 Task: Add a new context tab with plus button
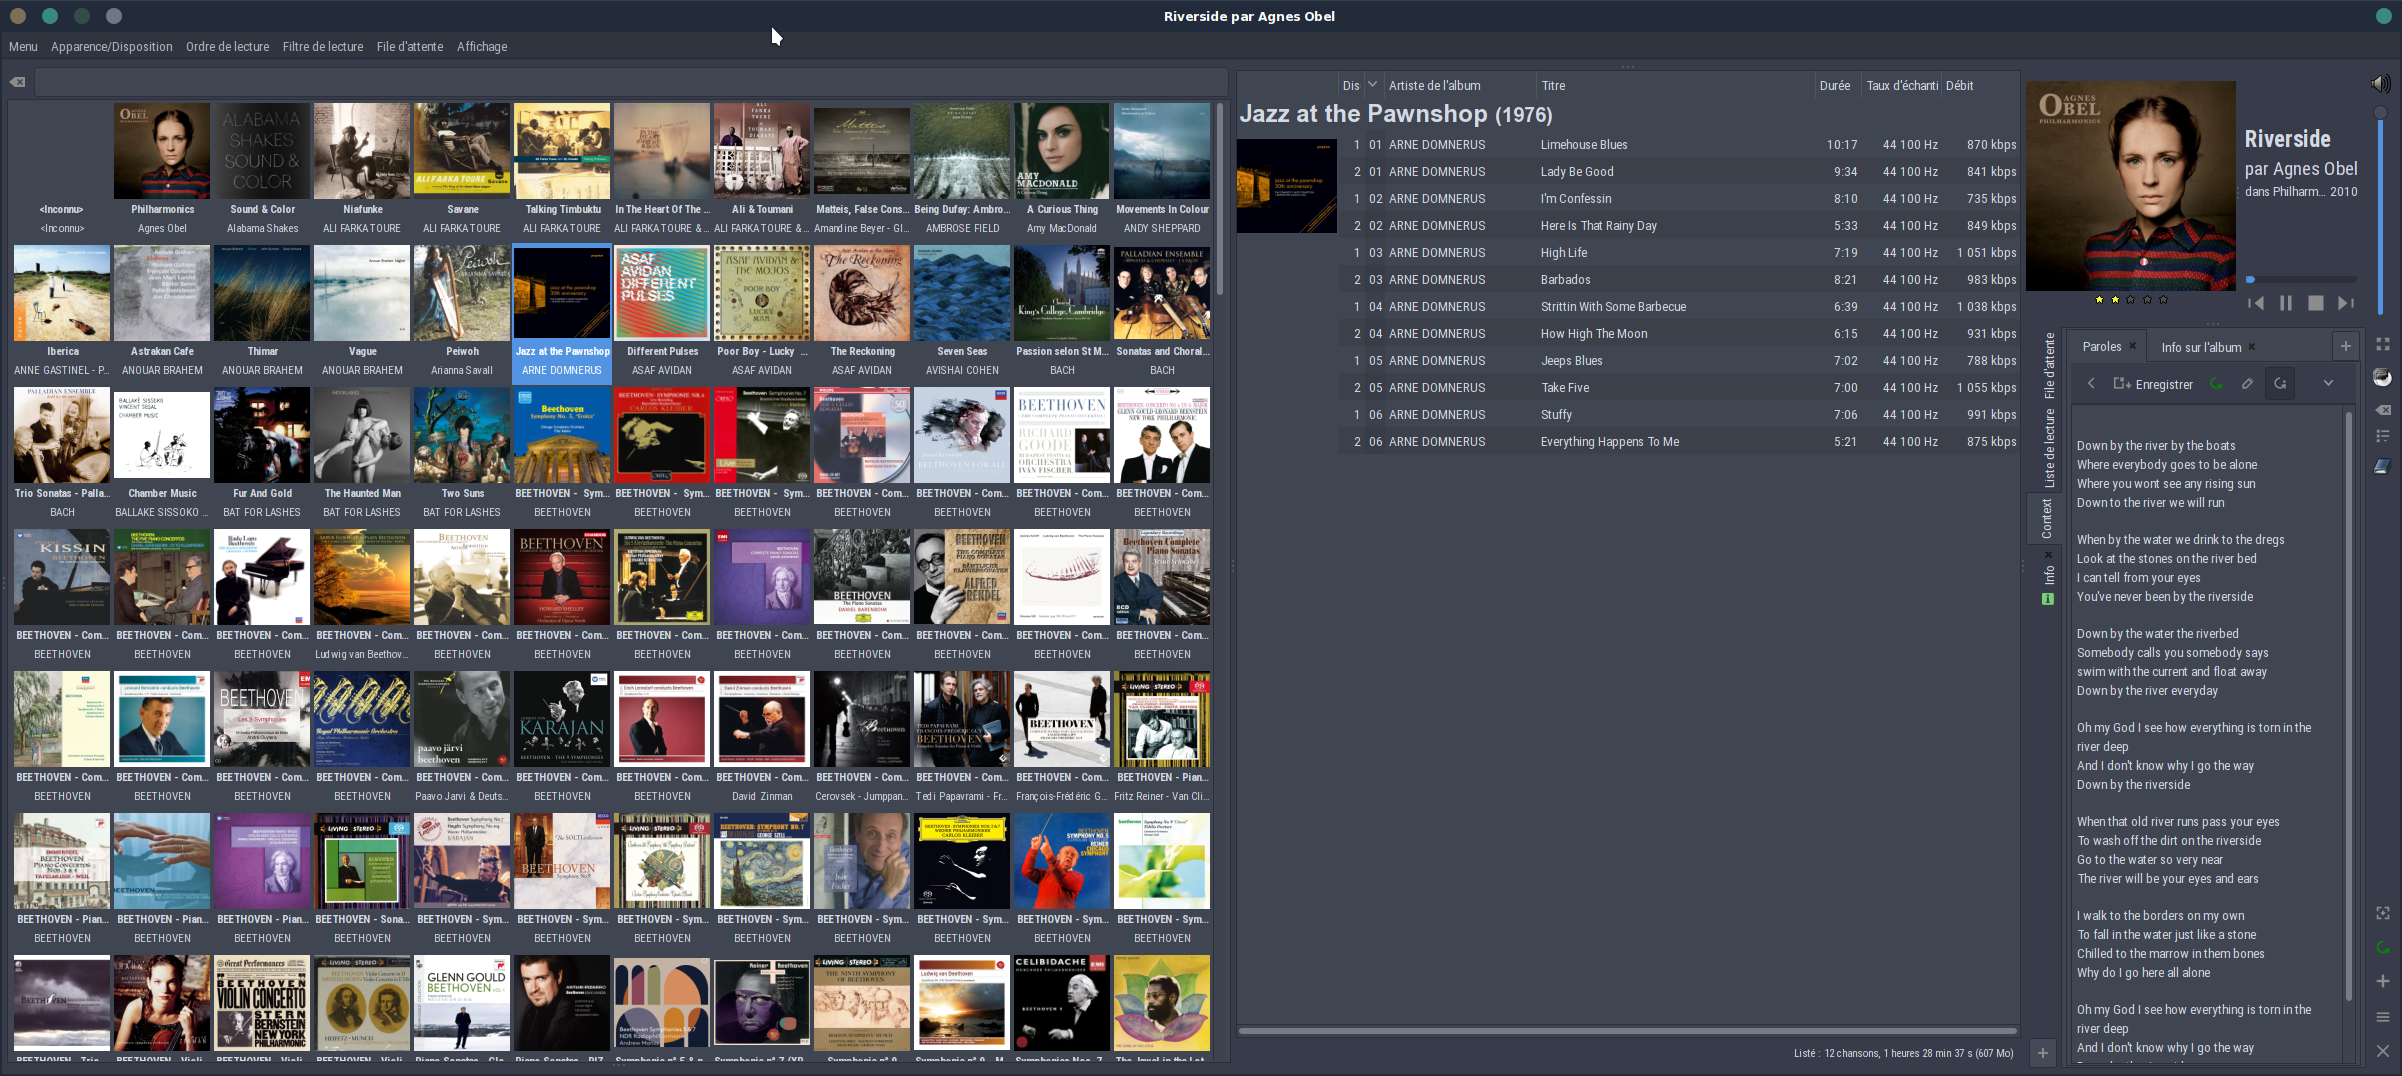pos(2345,347)
